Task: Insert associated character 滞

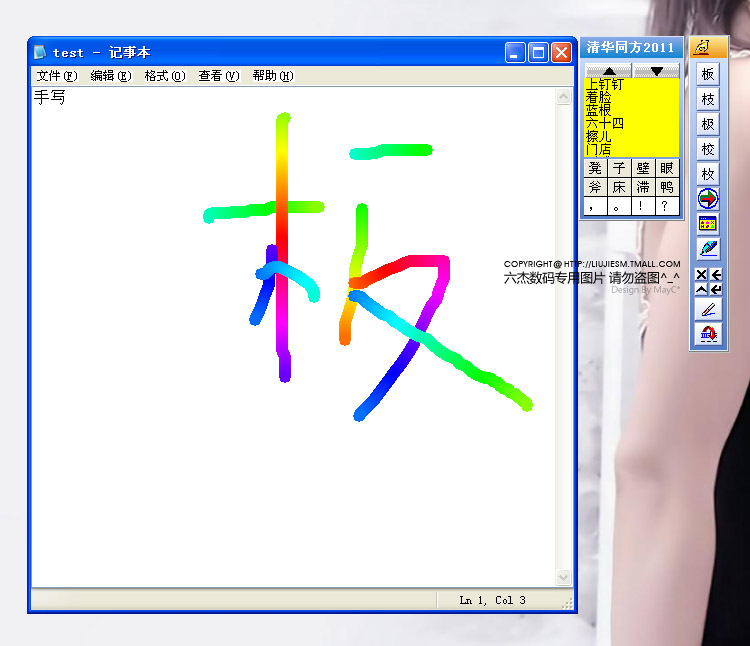Action: (643, 187)
